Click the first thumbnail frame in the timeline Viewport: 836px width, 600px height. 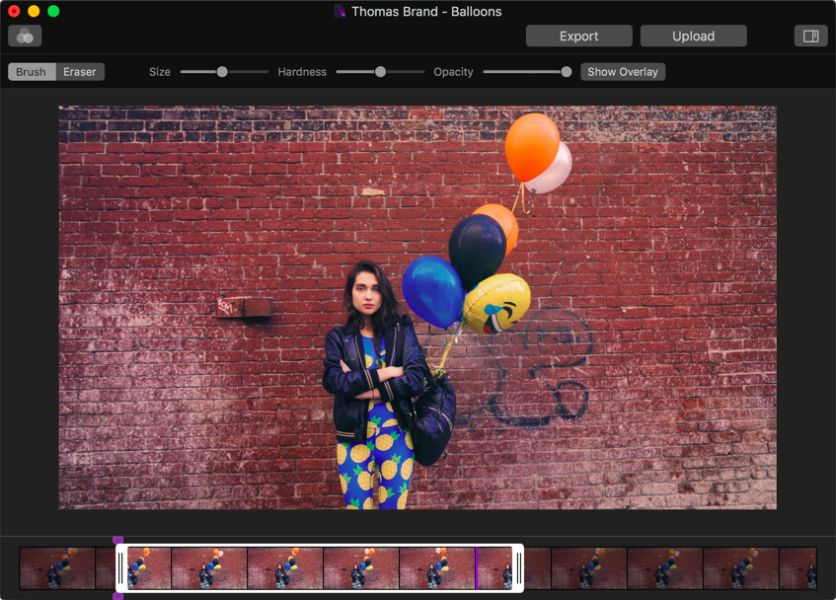pos(57,568)
